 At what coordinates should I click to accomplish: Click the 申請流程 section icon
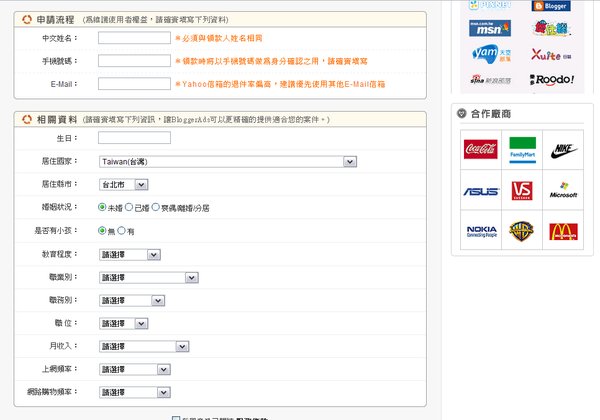[x=27, y=20]
